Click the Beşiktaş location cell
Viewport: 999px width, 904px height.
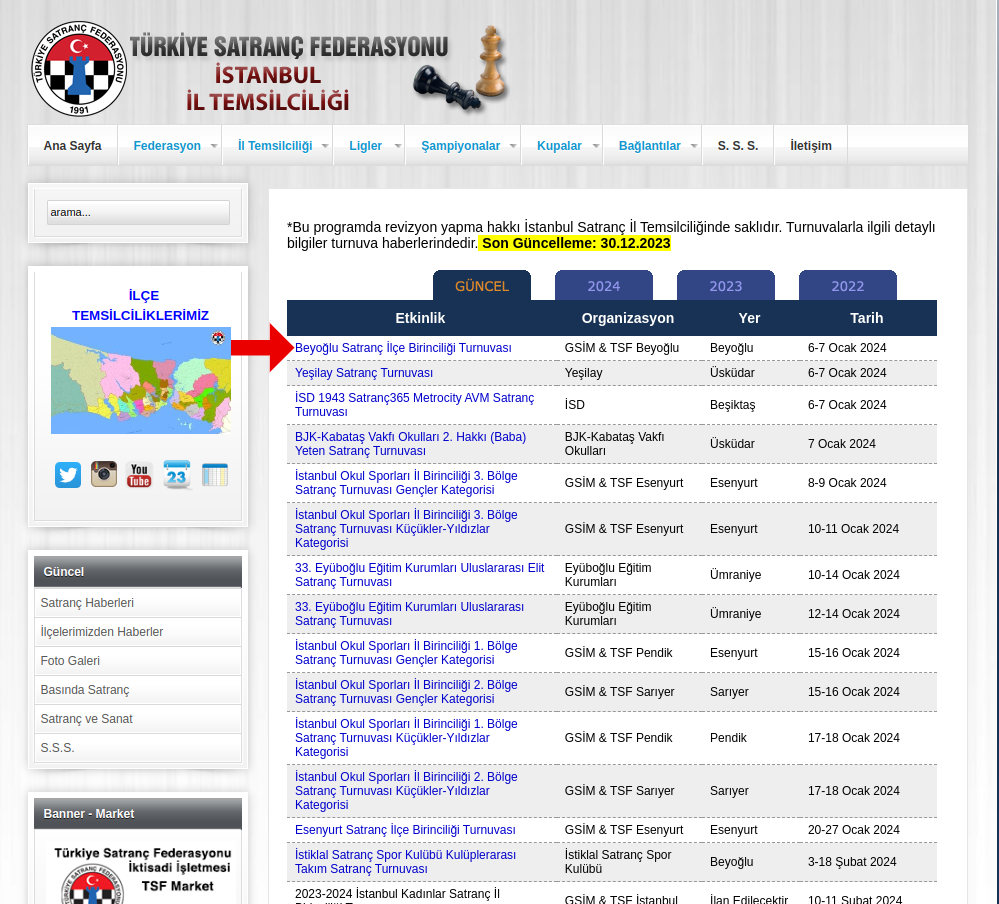[x=733, y=405]
